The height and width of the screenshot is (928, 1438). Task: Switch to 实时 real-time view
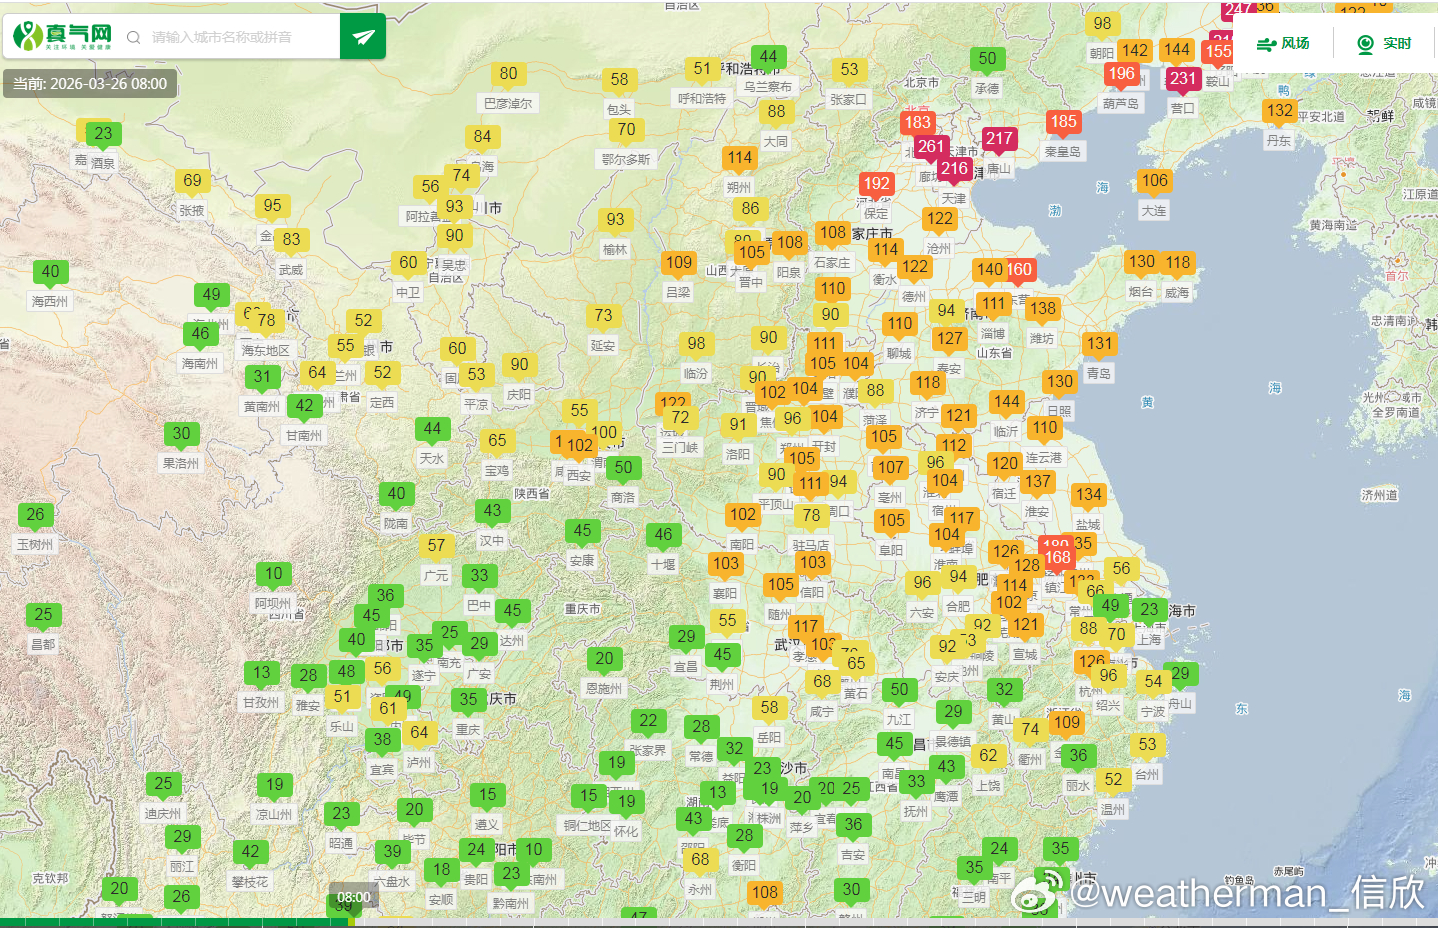click(1384, 44)
